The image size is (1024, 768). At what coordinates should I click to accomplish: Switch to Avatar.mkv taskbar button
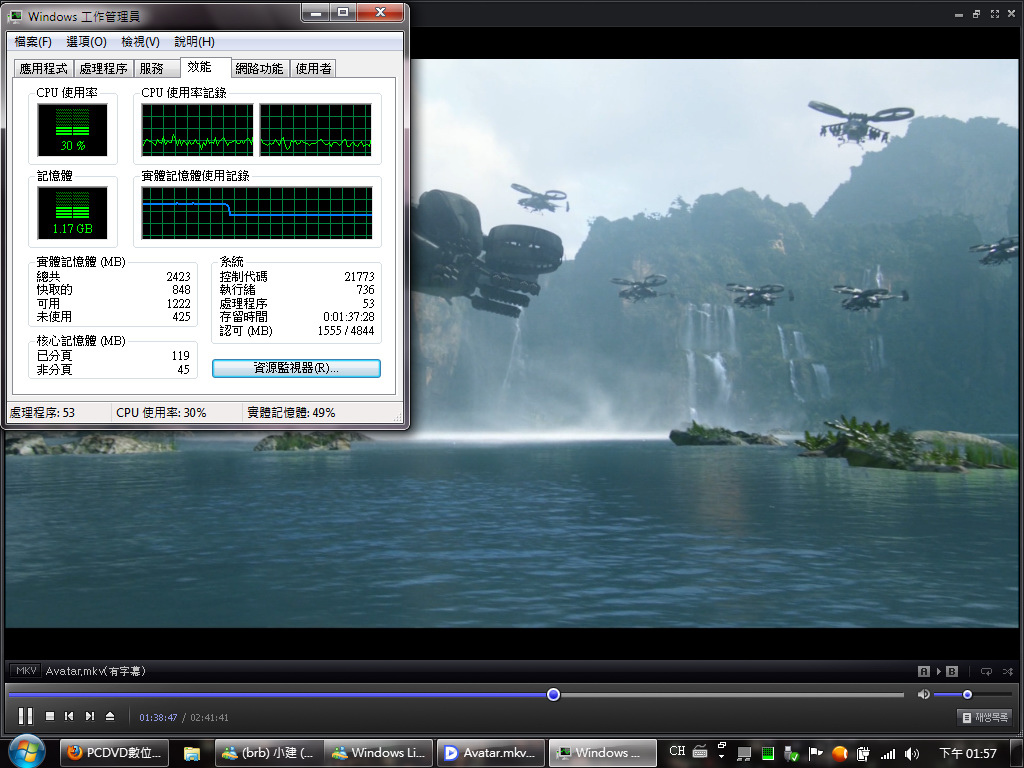pyautogui.click(x=490, y=753)
